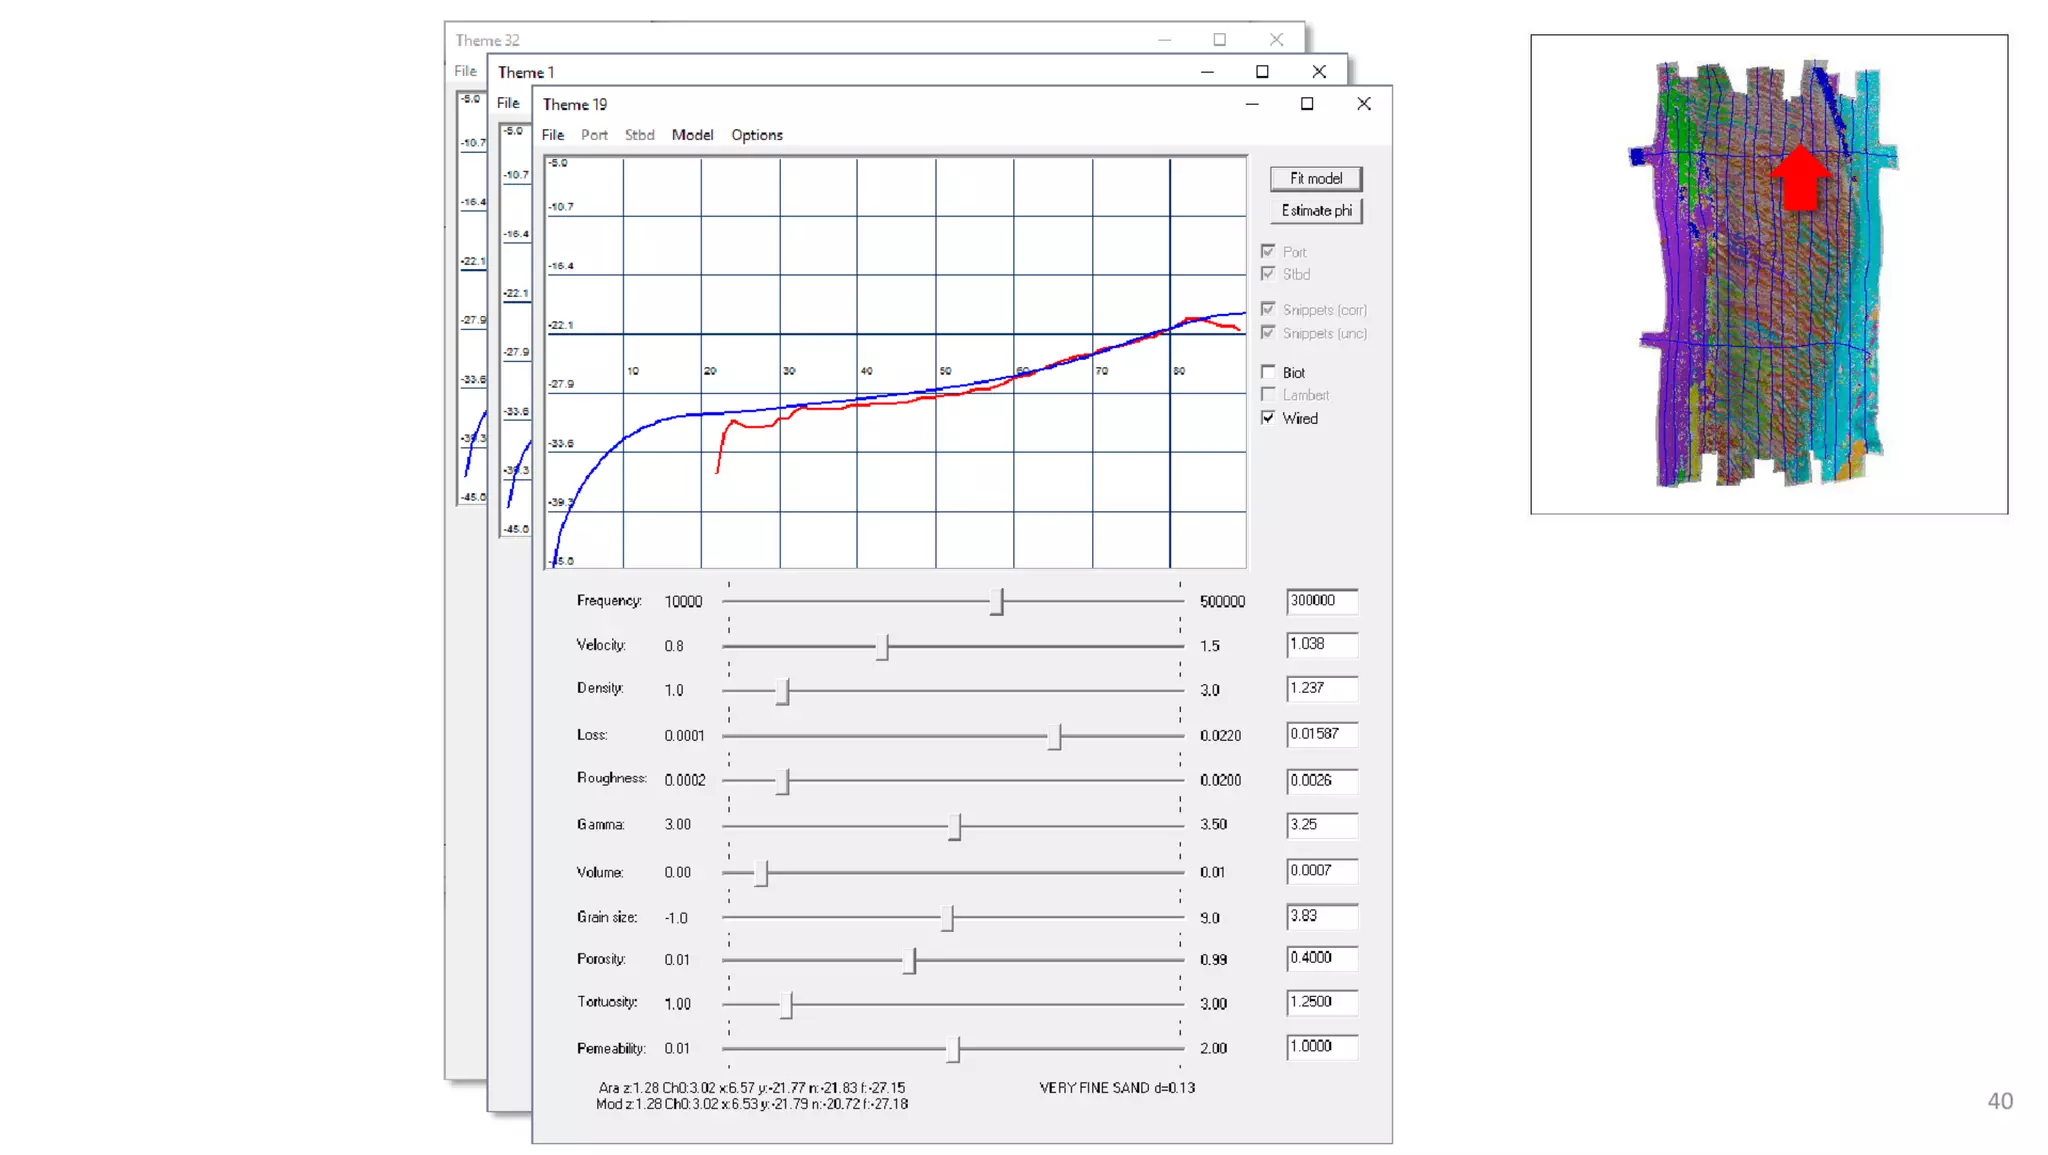Click the Frequency value field 300000
The width and height of the screenshot is (2048, 1155).
tap(1321, 601)
